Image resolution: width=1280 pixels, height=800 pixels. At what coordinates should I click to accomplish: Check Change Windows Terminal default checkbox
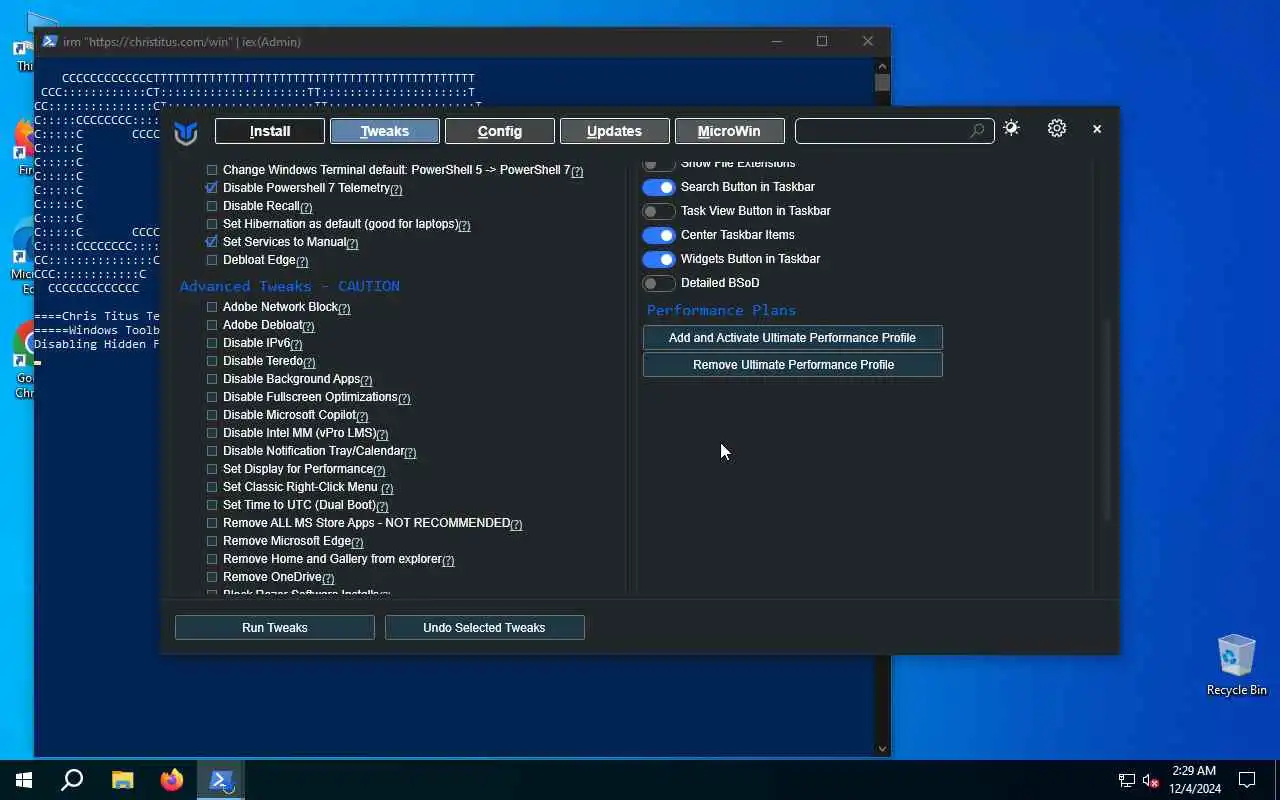coord(212,170)
